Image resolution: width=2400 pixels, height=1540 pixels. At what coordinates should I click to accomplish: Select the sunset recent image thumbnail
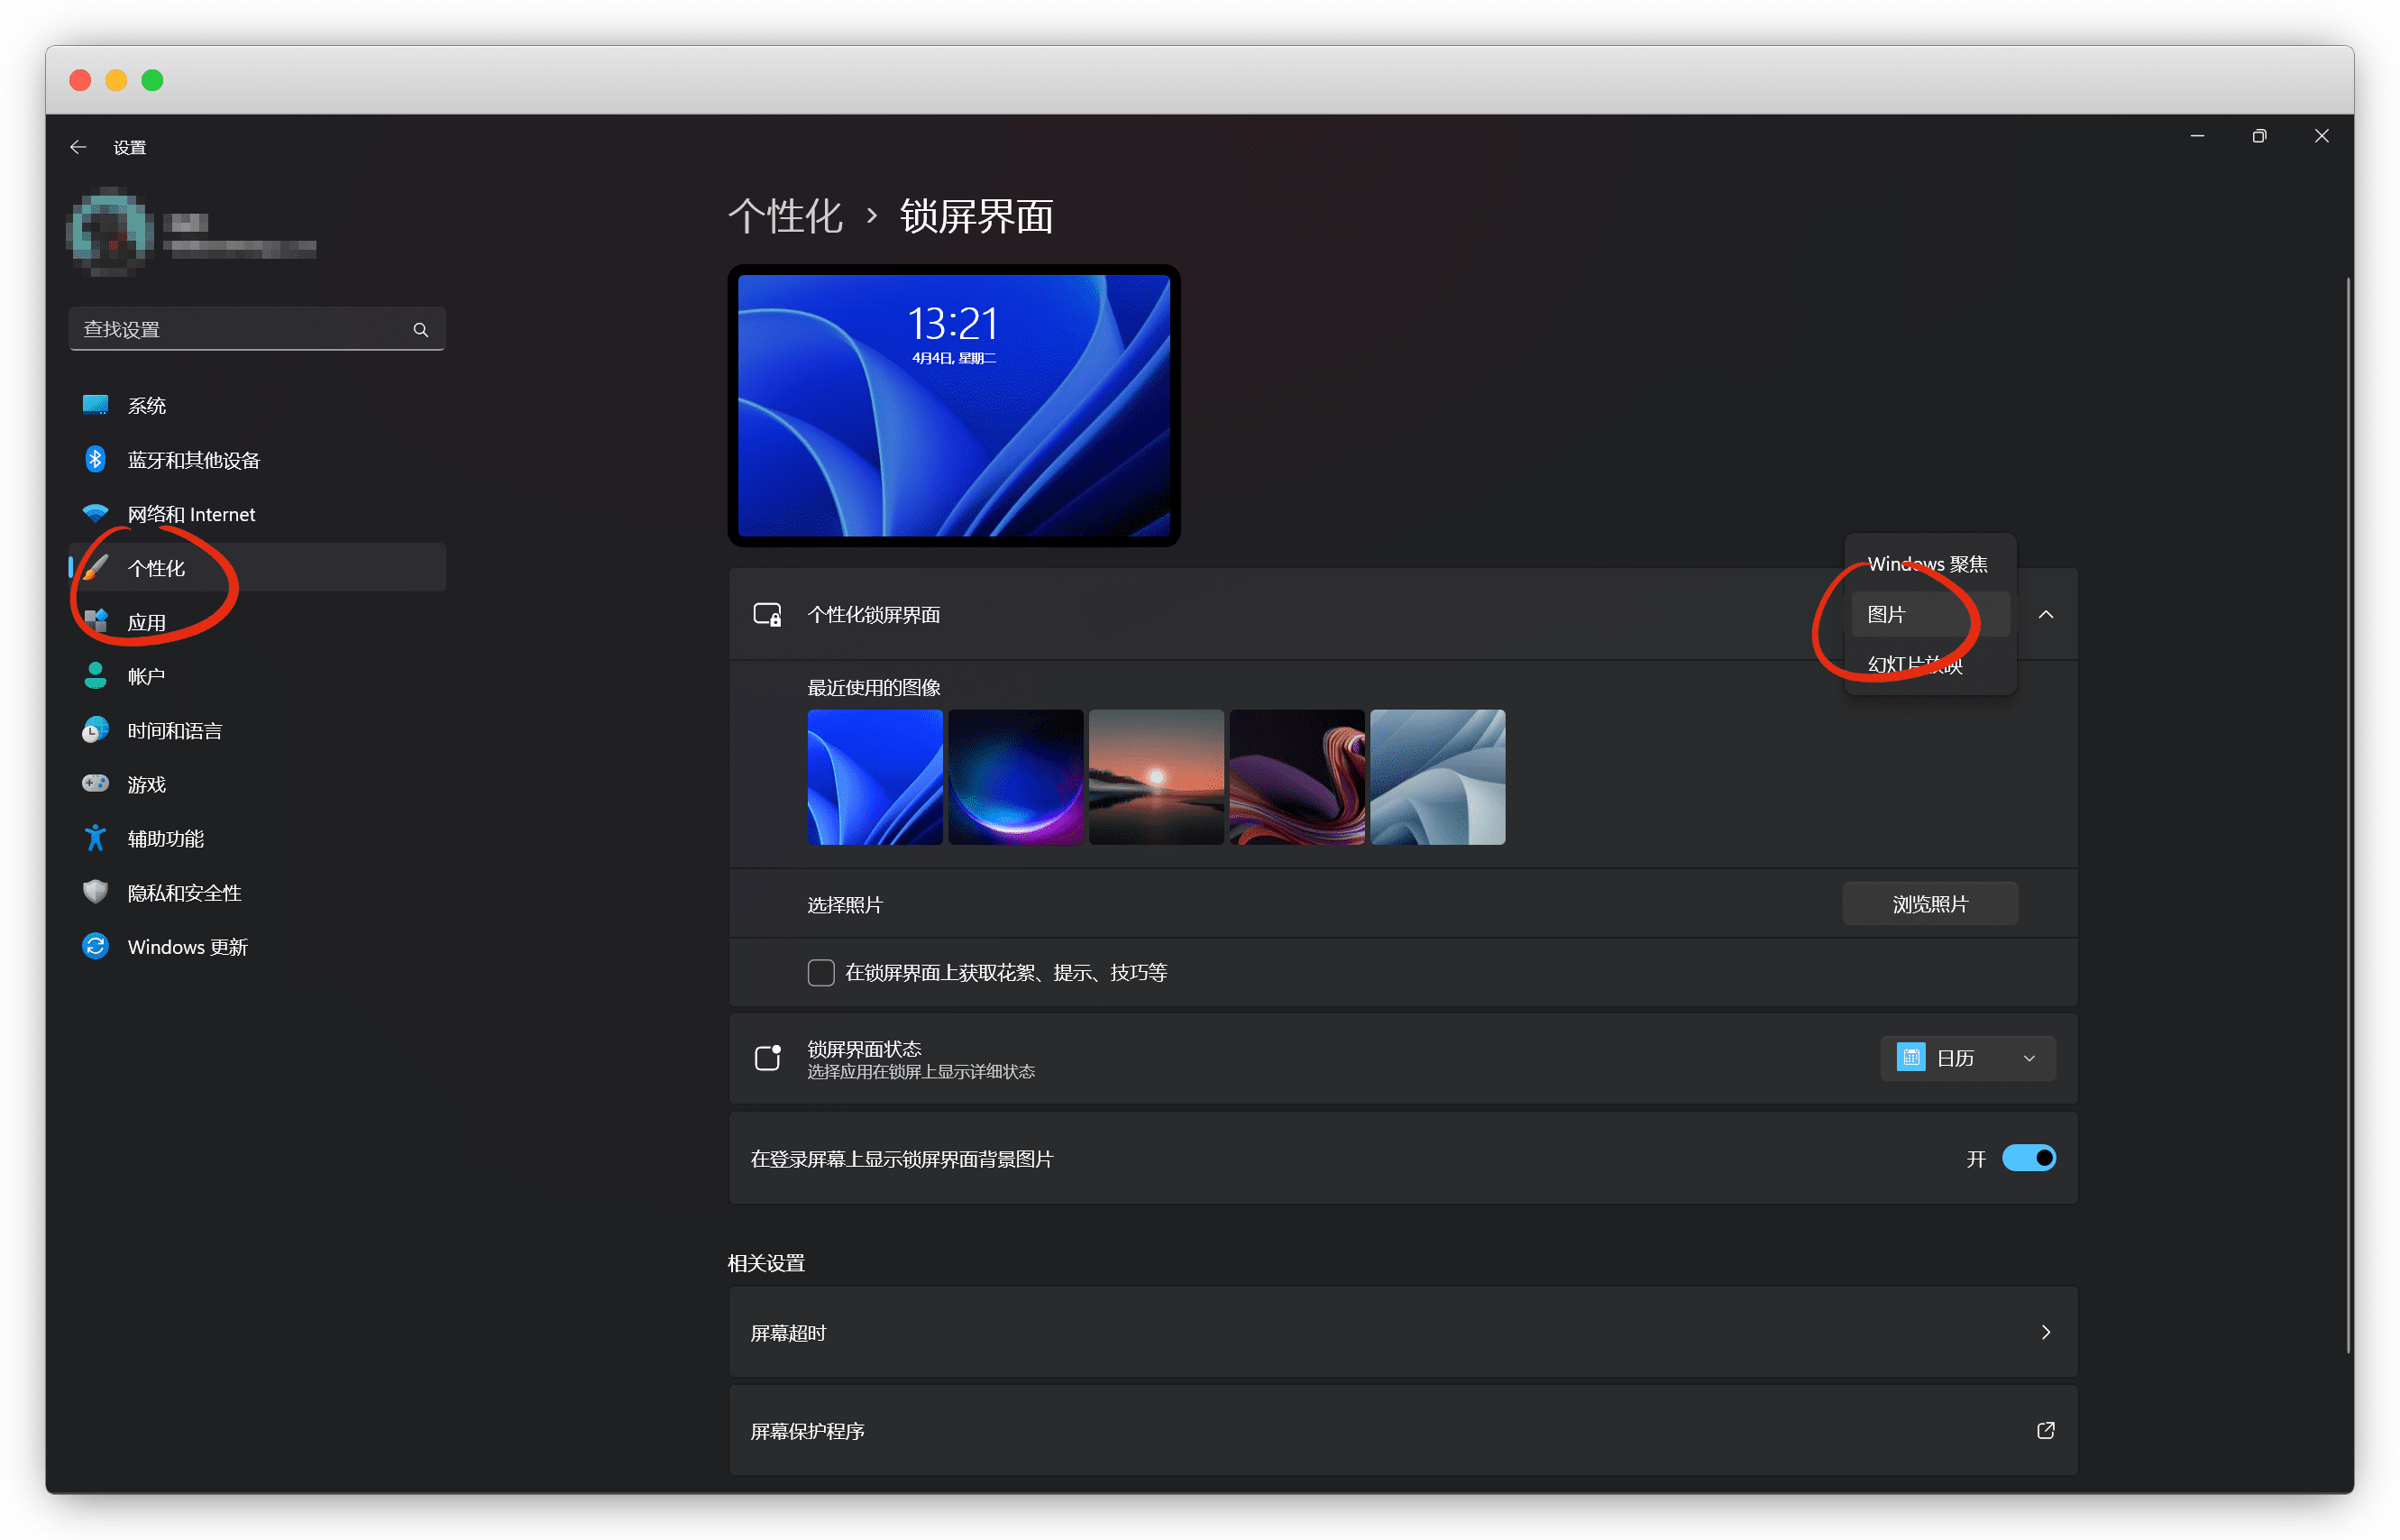[1156, 777]
